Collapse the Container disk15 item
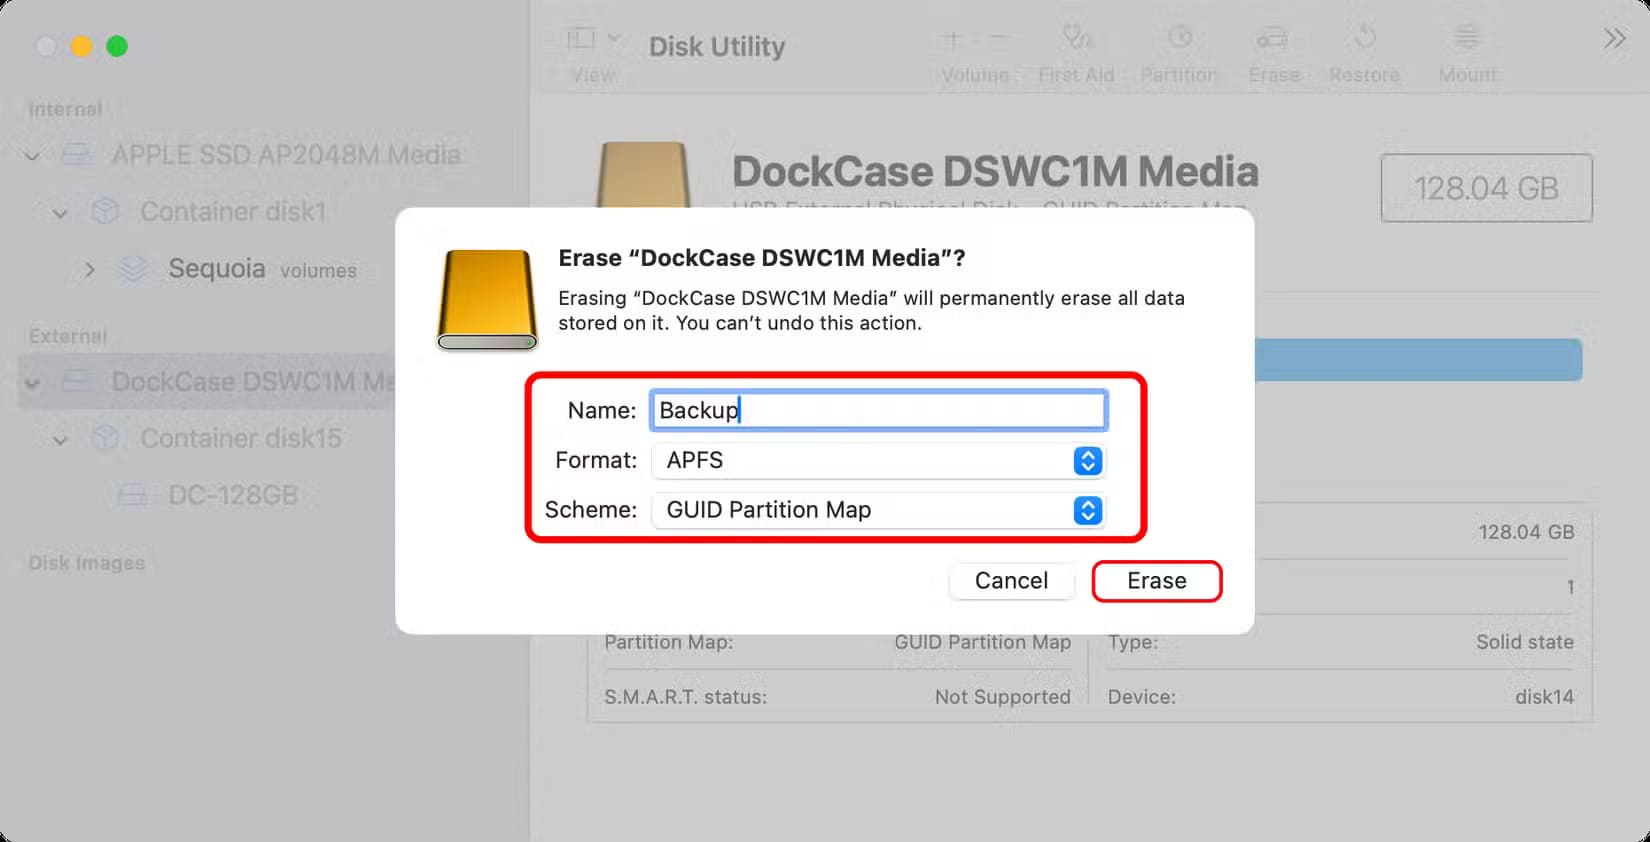The width and height of the screenshot is (1650, 842). [61, 439]
